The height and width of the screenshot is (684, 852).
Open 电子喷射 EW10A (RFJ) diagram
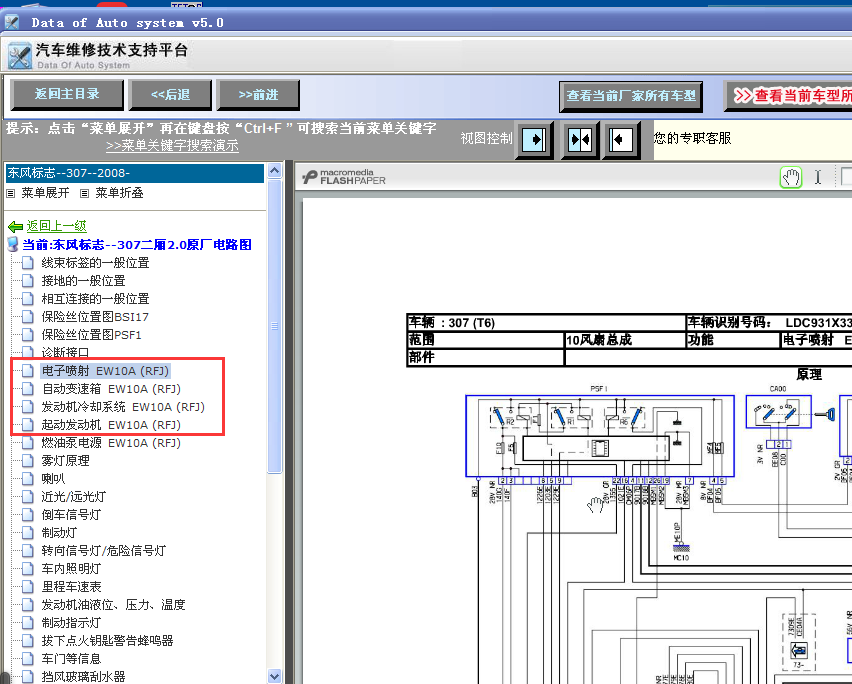tap(105, 371)
